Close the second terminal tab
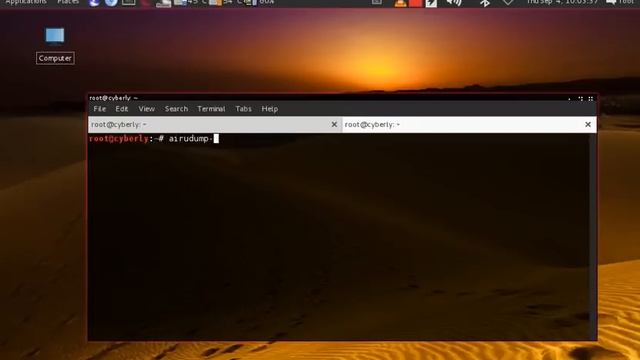The width and height of the screenshot is (640, 360). (588, 124)
